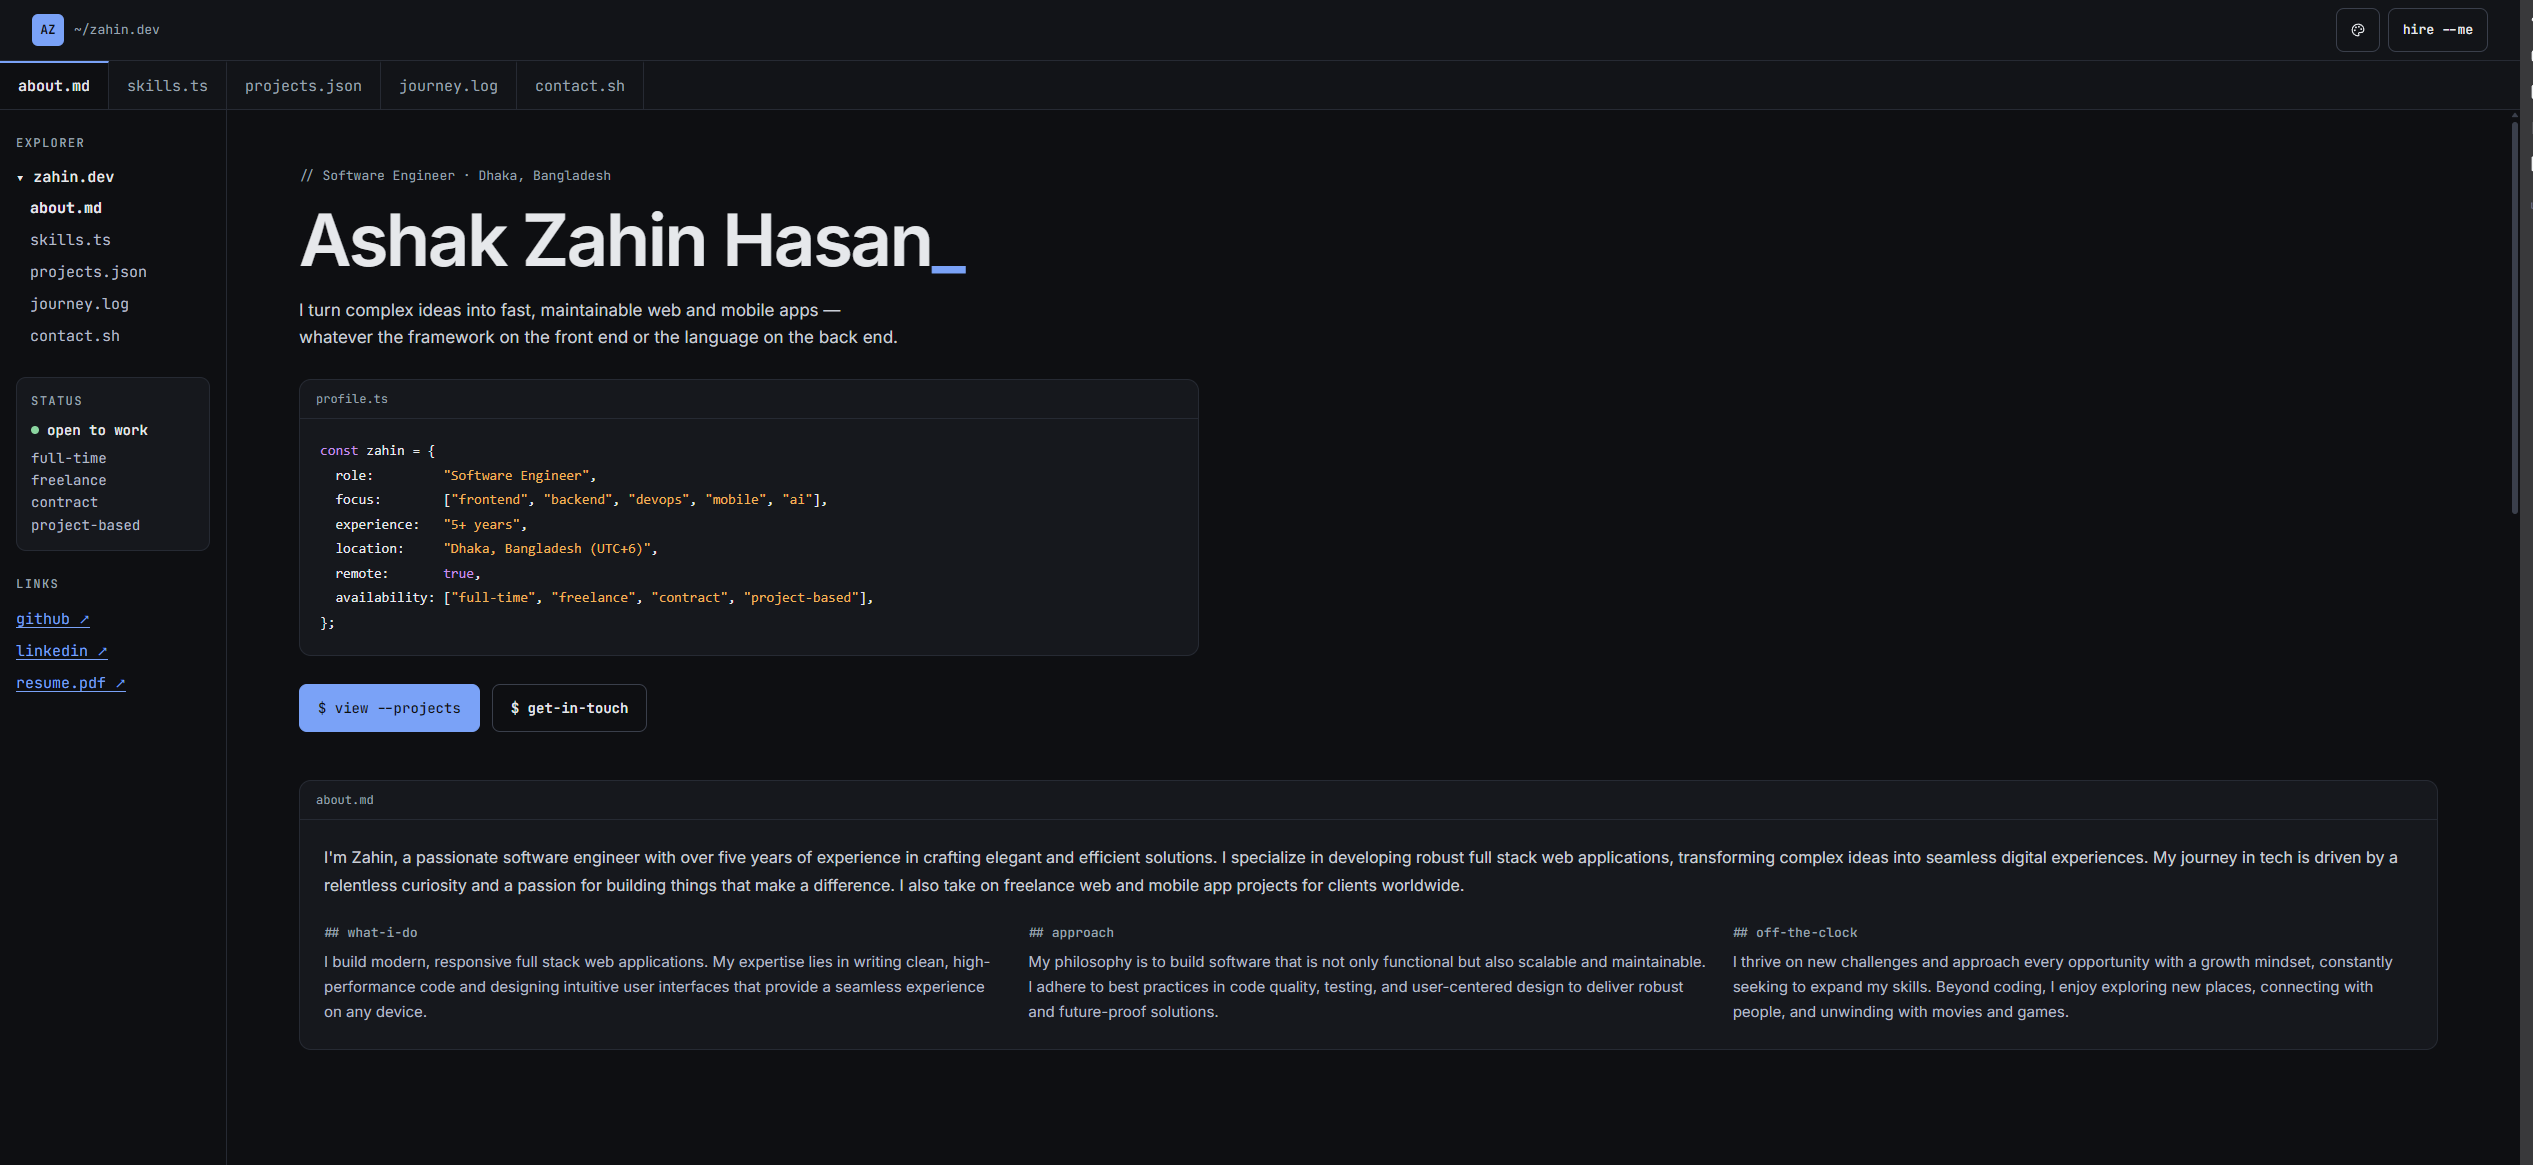Click the '## off-the-clock' heading

(1795, 932)
